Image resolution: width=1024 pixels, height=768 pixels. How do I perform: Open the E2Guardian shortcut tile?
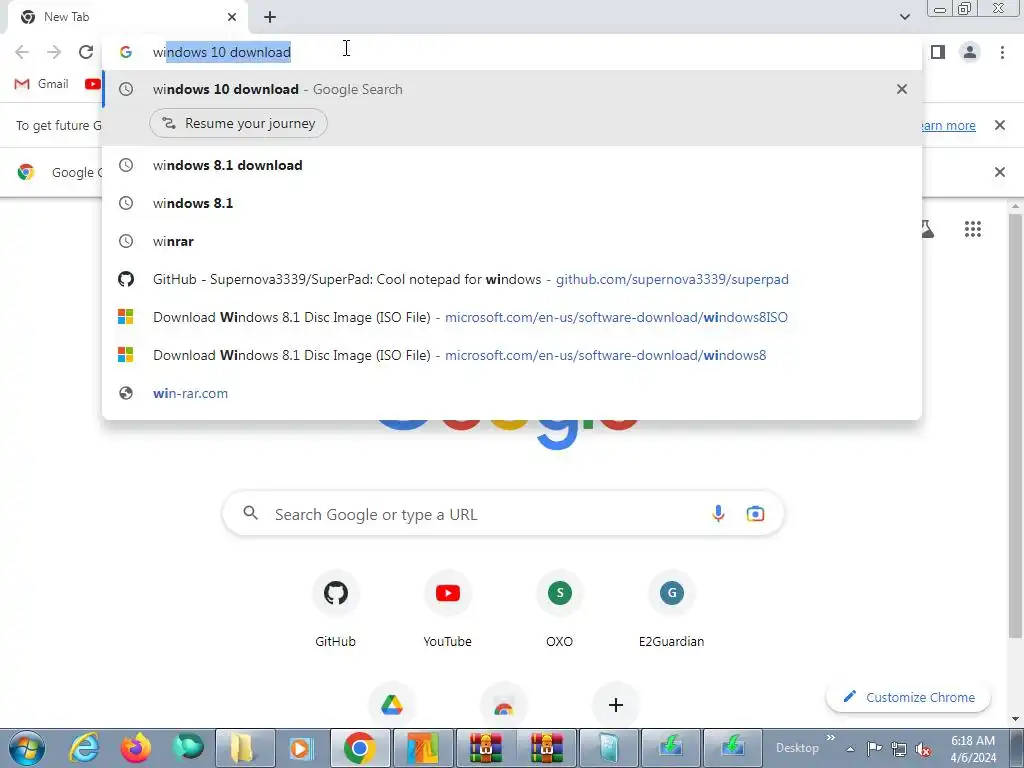(x=671, y=609)
